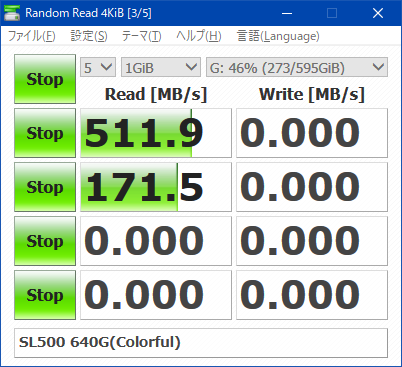Click the 511.9 read result bar

(156, 133)
